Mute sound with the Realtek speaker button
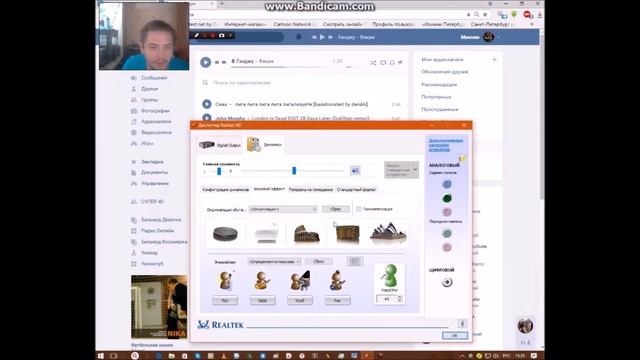640x360 pixels. tap(355, 171)
